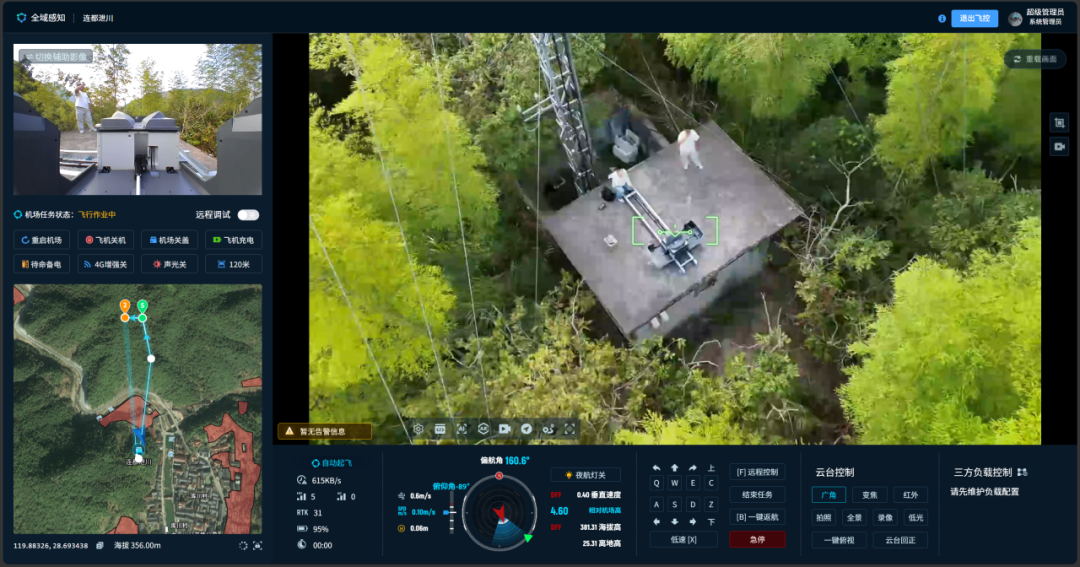The image size is (1080, 567).
Task: Toggle 飞机关机 drone power
Action: pyautogui.click(x=105, y=240)
